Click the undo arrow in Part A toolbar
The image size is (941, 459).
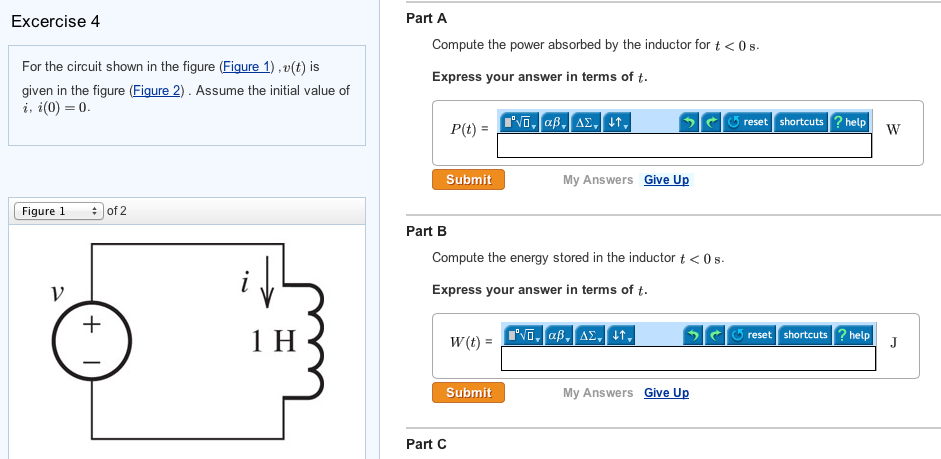(689, 122)
